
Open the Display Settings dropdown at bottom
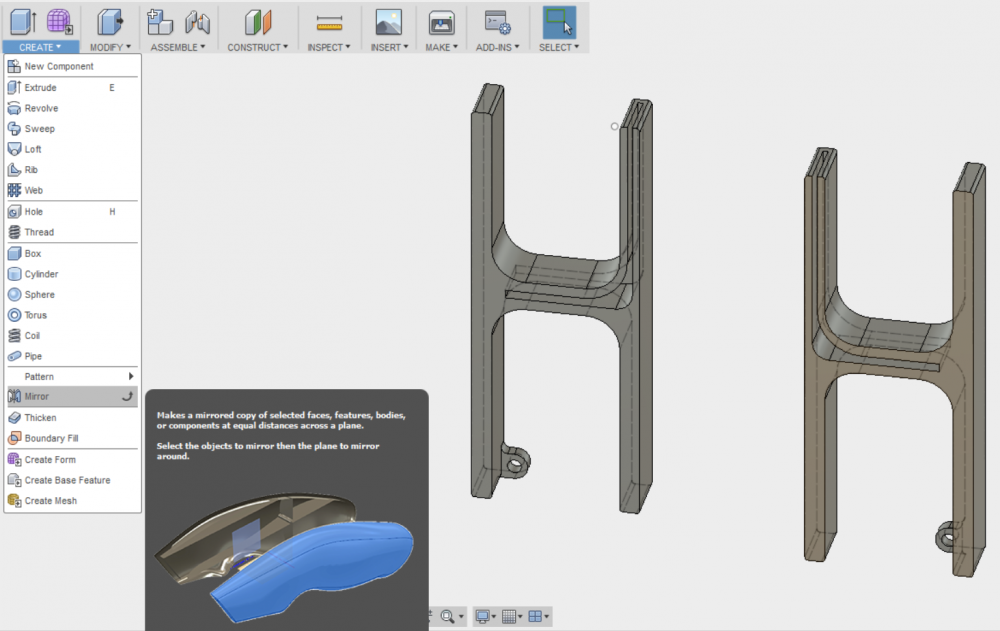[x=485, y=616]
